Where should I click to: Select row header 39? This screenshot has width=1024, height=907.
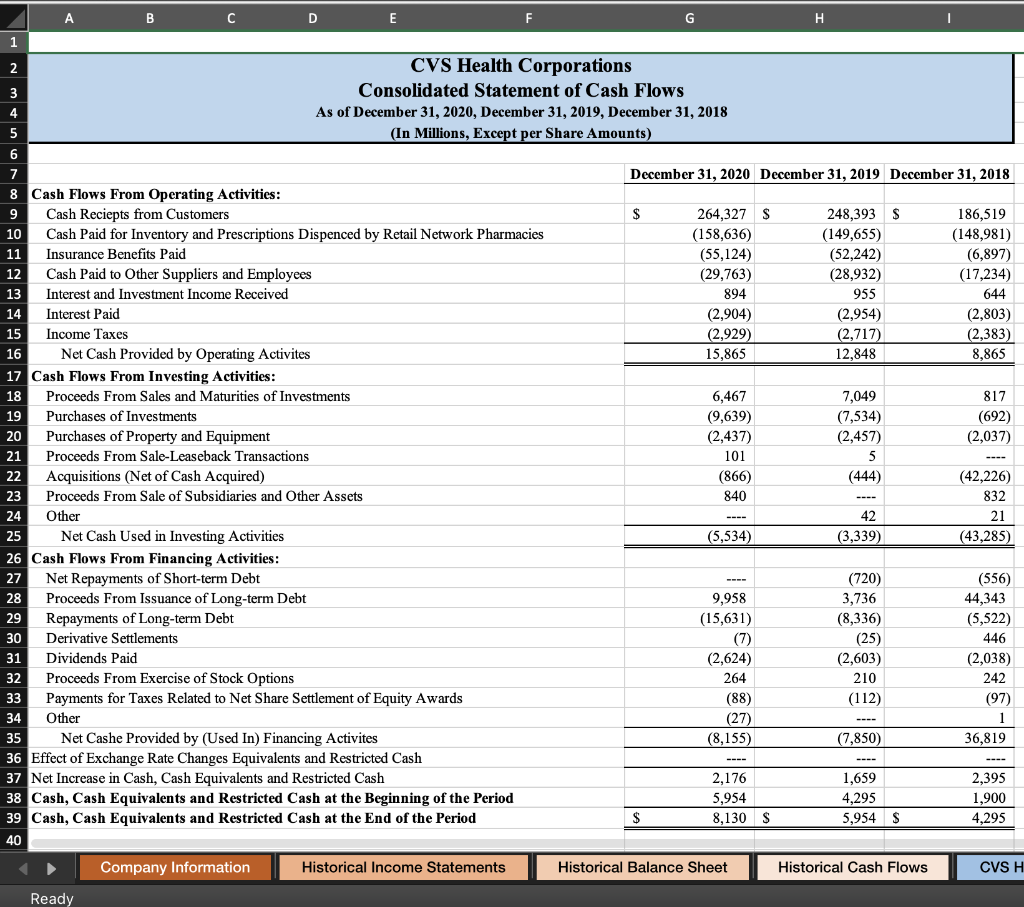point(15,818)
